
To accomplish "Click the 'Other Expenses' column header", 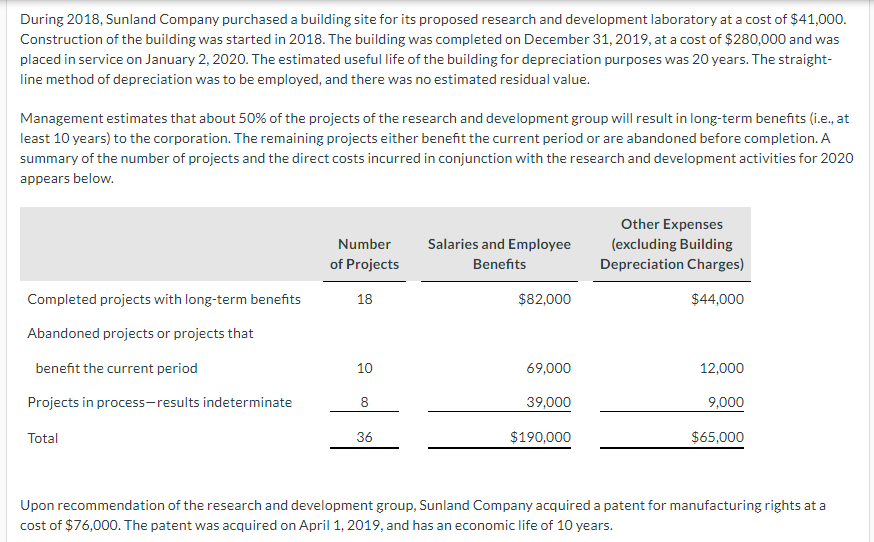I will click(672, 244).
